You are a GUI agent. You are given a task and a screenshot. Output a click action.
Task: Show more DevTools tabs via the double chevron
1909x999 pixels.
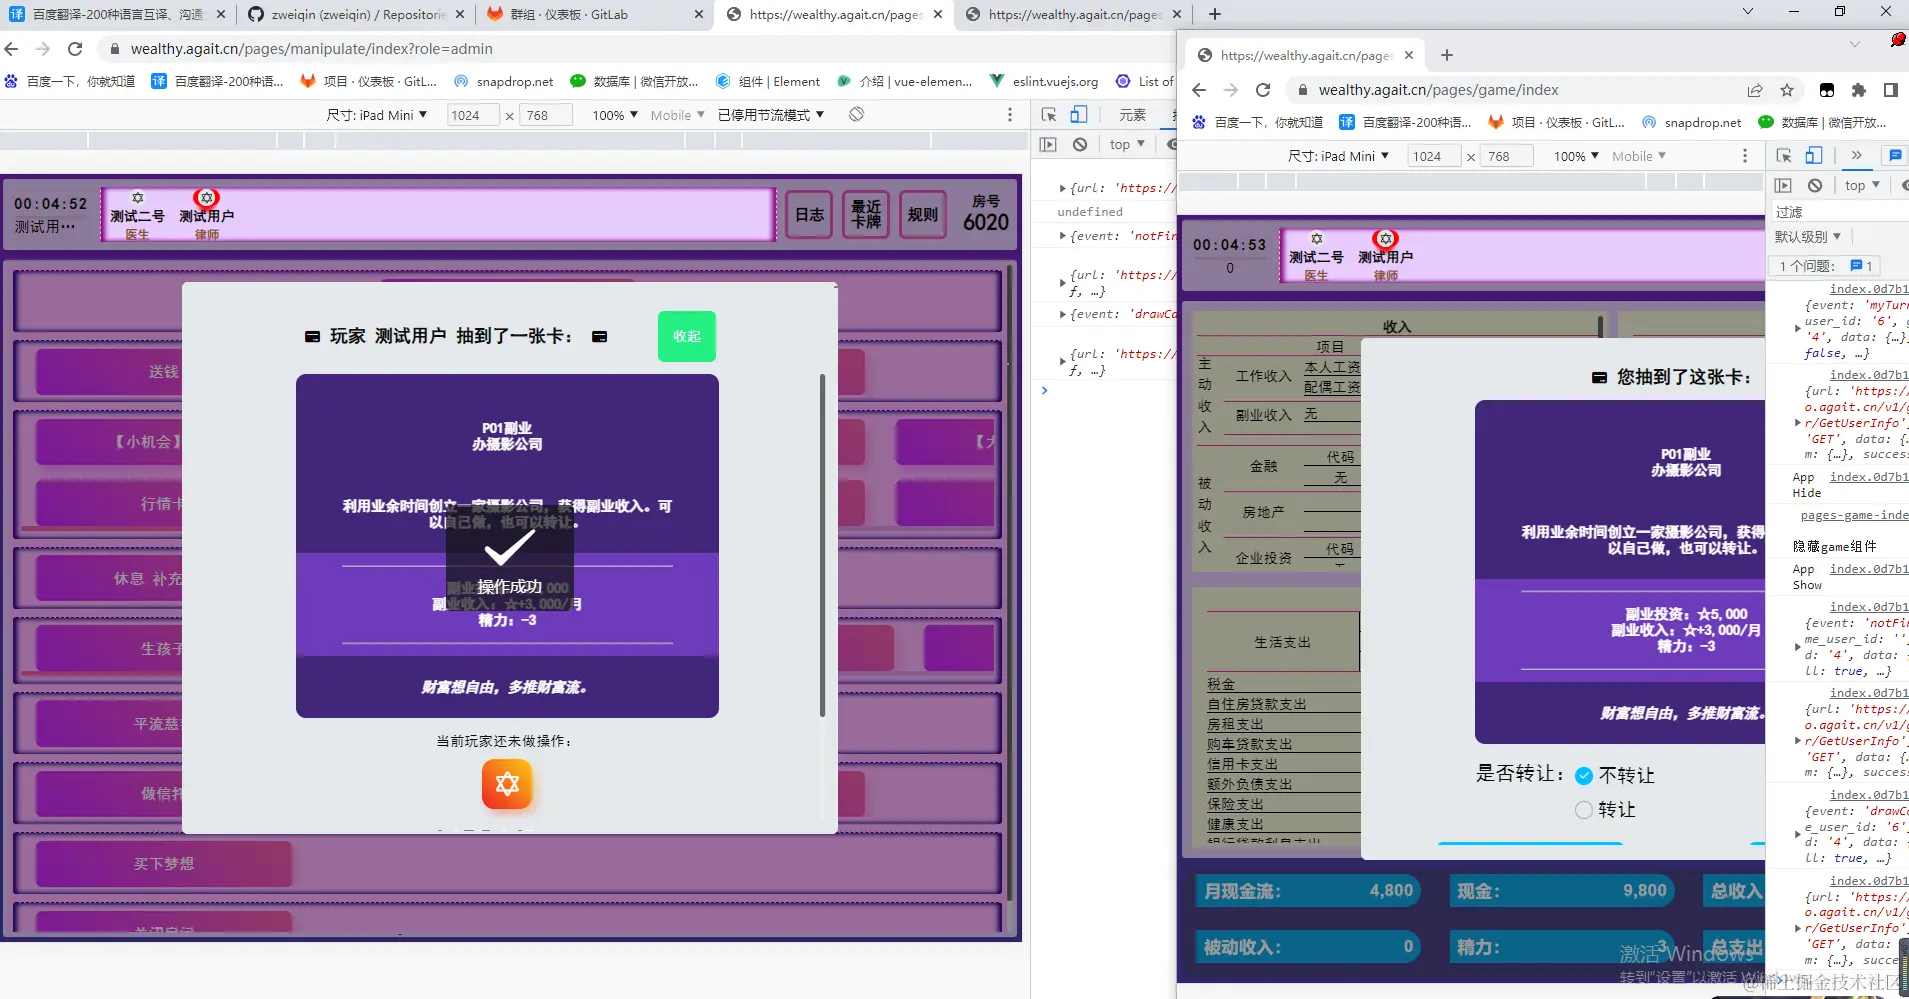pyautogui.click(x=1856, y=156)
